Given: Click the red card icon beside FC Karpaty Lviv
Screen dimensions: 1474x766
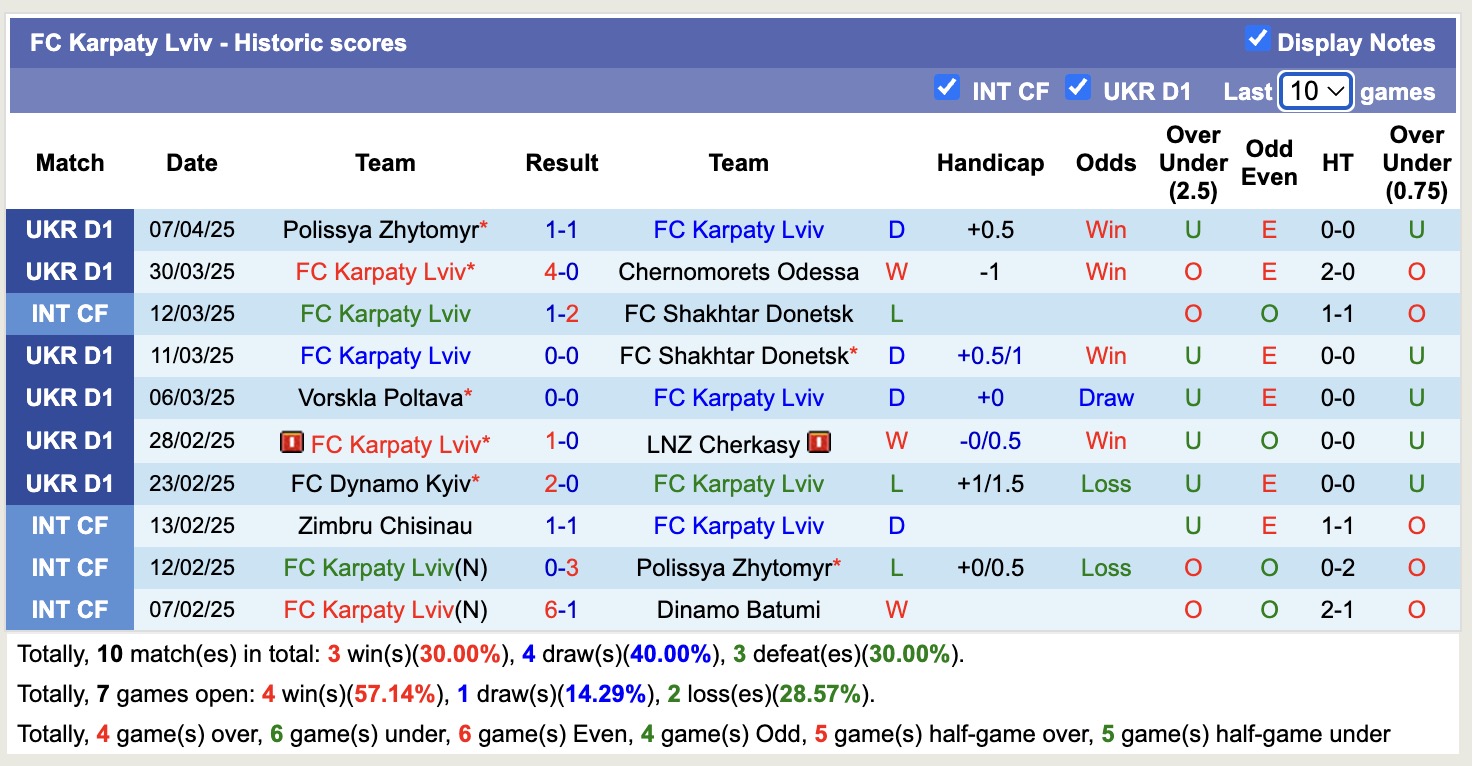Looking at the screenshot, I should (x=293, y=441).
